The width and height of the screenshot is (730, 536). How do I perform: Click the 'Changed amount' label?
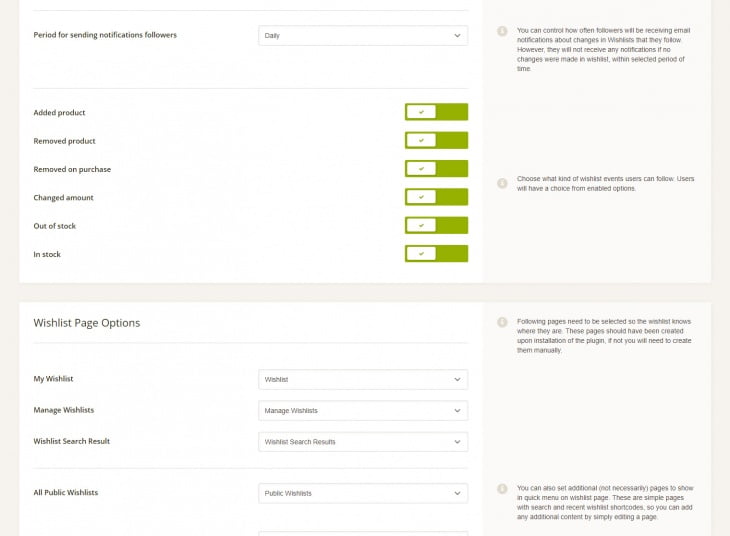coord(63,198)
